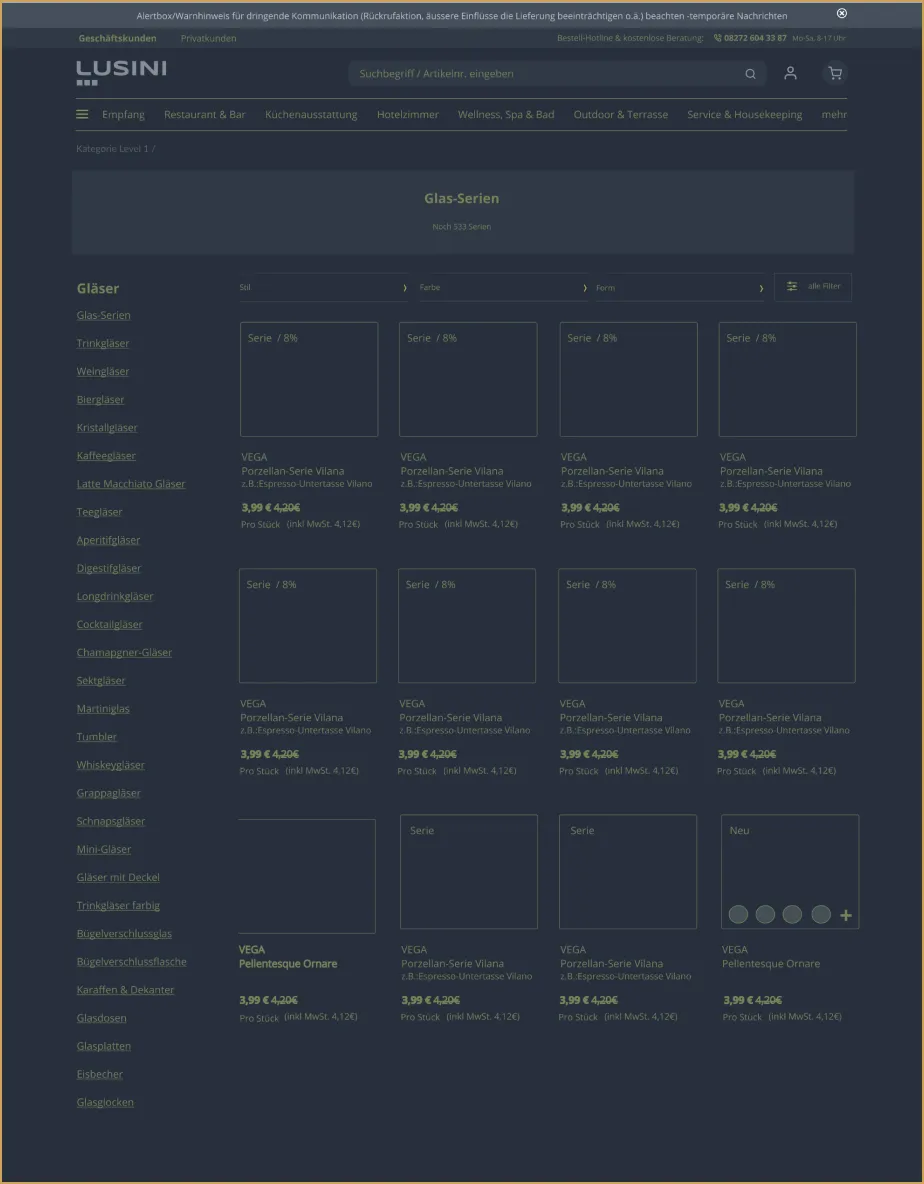Open the Mini-Gläser category
This screenshot has height=1184, width=924.
[x=103, y=849]
